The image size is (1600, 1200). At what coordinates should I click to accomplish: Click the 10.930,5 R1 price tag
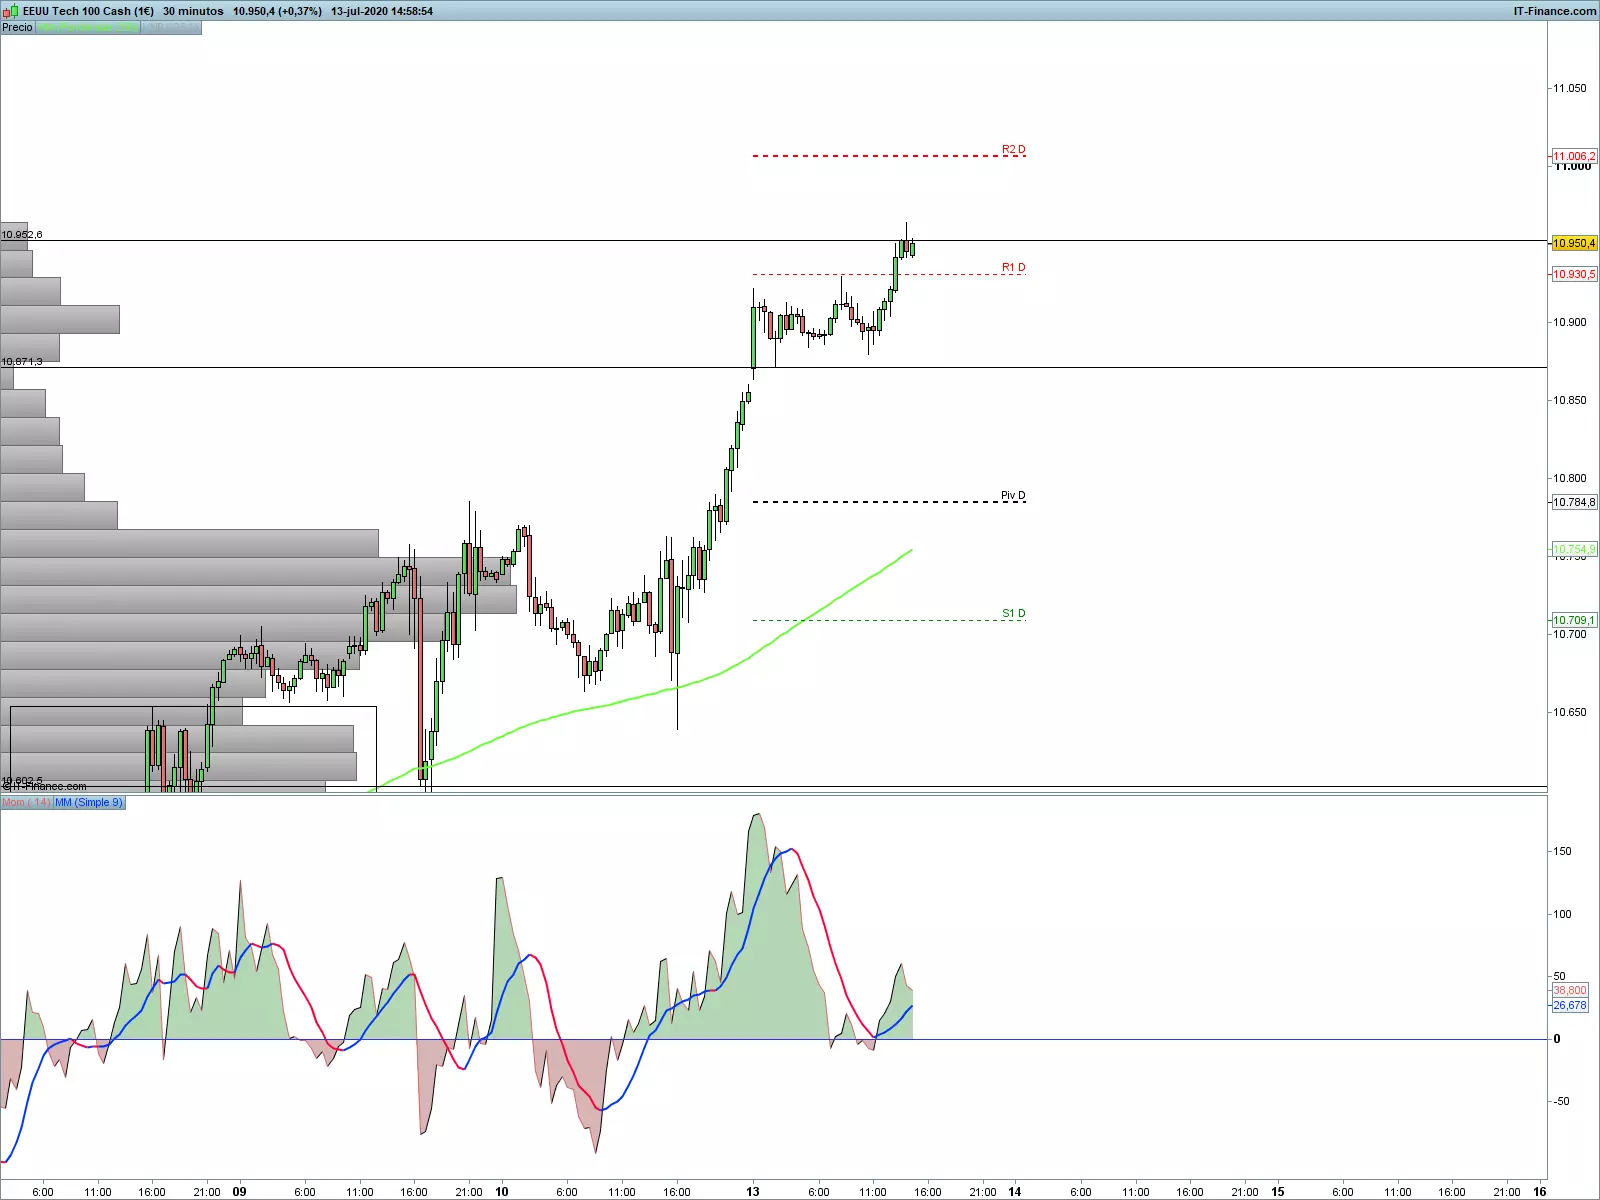click(1574, 274)
